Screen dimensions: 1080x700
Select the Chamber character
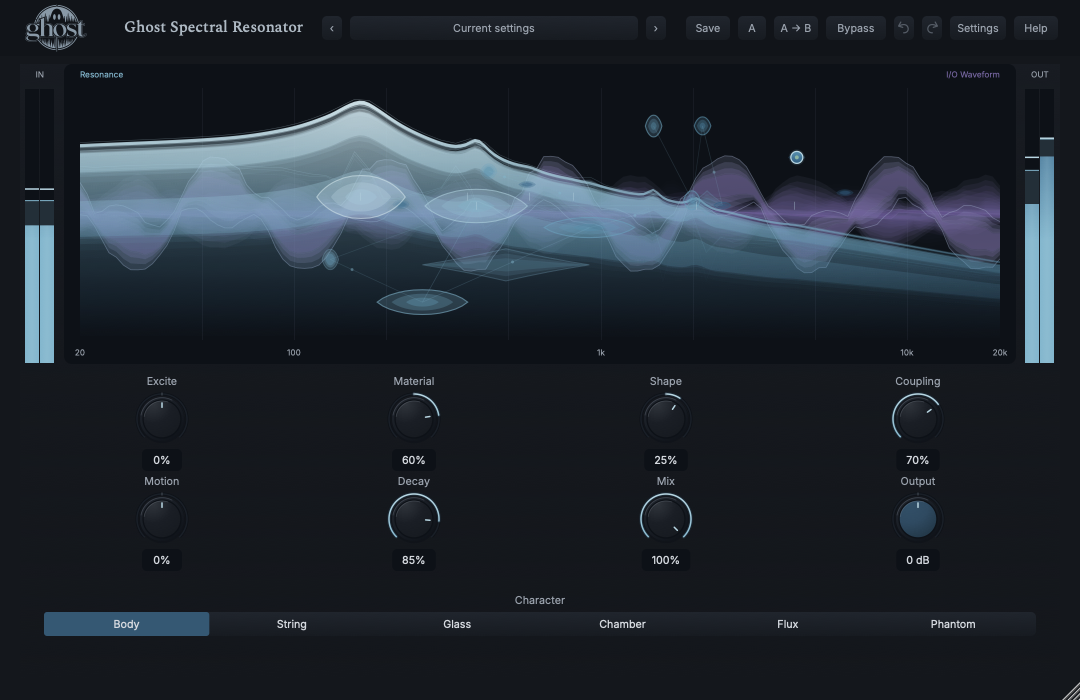[x=622, y=624]
